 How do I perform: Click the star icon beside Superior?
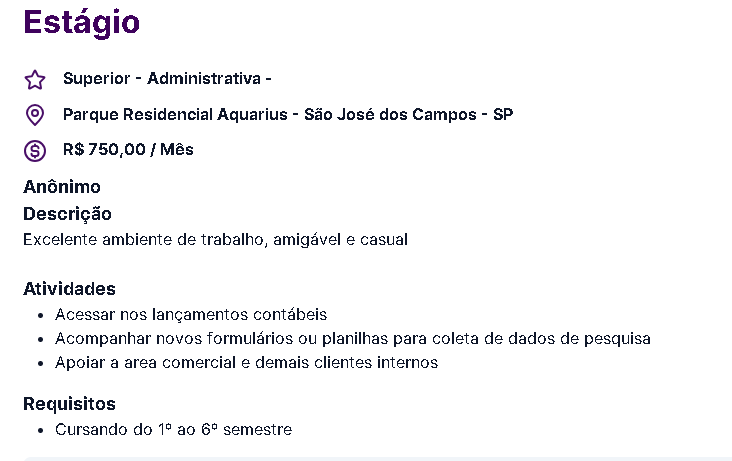pyautogui.click(x=35, y=80)
